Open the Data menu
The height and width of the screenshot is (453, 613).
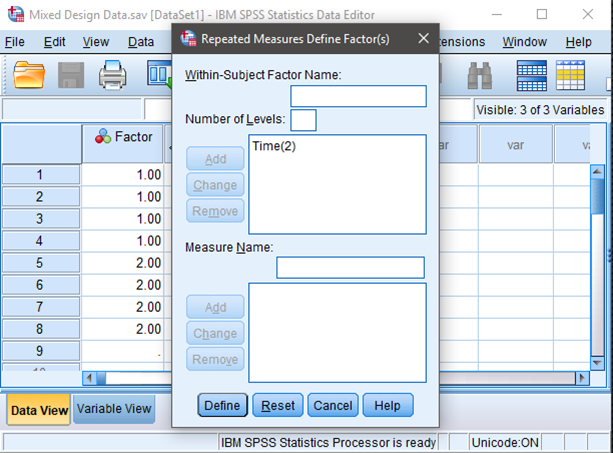coord(141,42)
